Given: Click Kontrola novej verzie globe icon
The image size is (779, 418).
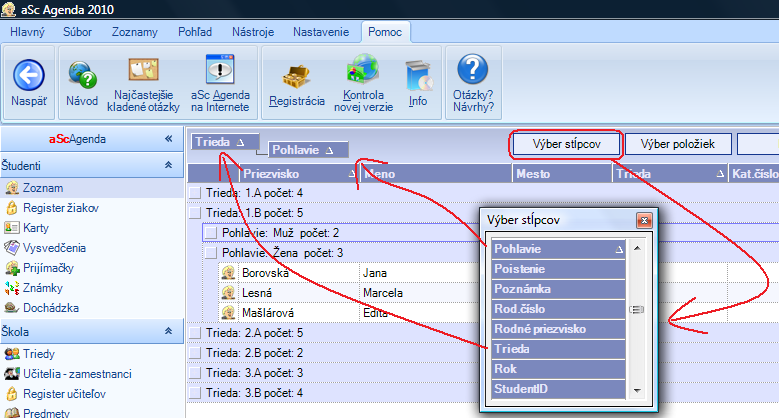Looking at the screenshot, I should click(x=363, y=69).
